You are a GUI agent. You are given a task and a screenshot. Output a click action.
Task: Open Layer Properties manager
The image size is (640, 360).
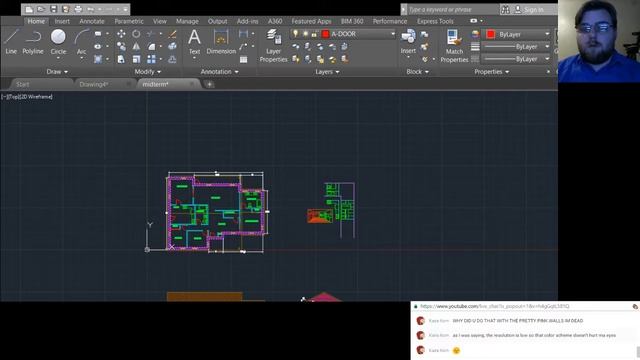pos(273,46)
